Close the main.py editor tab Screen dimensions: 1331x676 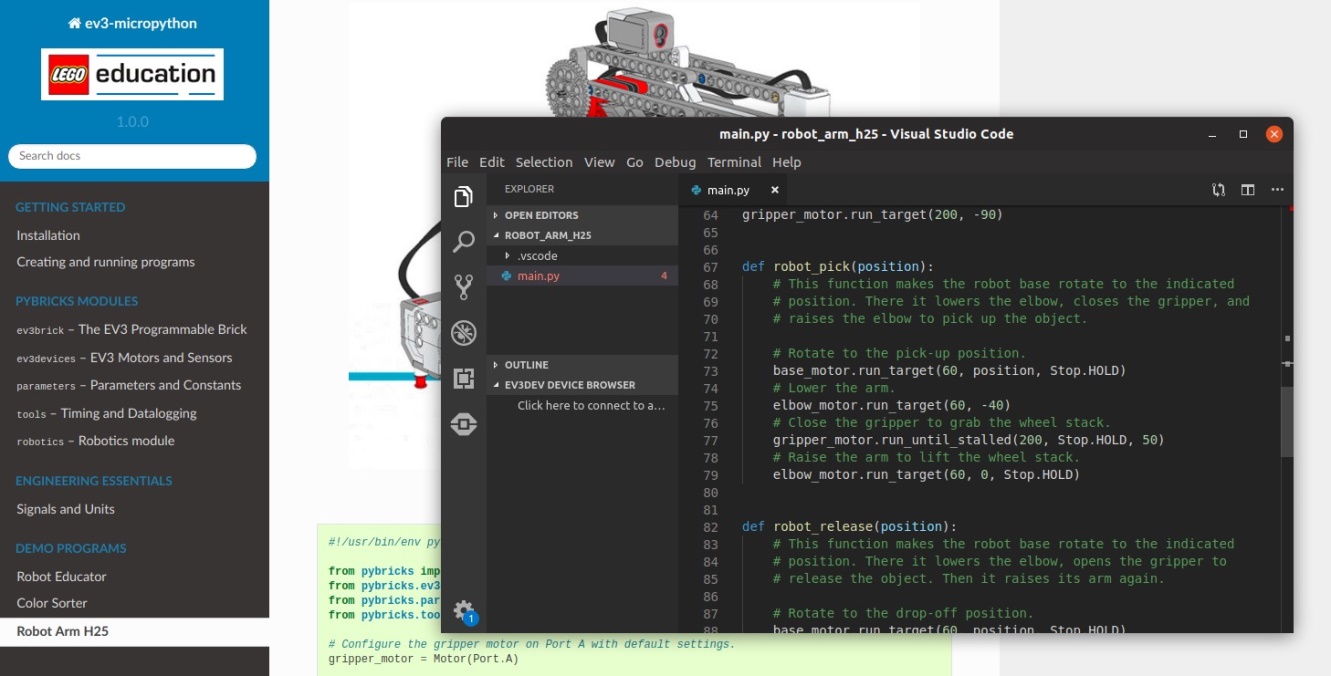[x=774, y=190]
